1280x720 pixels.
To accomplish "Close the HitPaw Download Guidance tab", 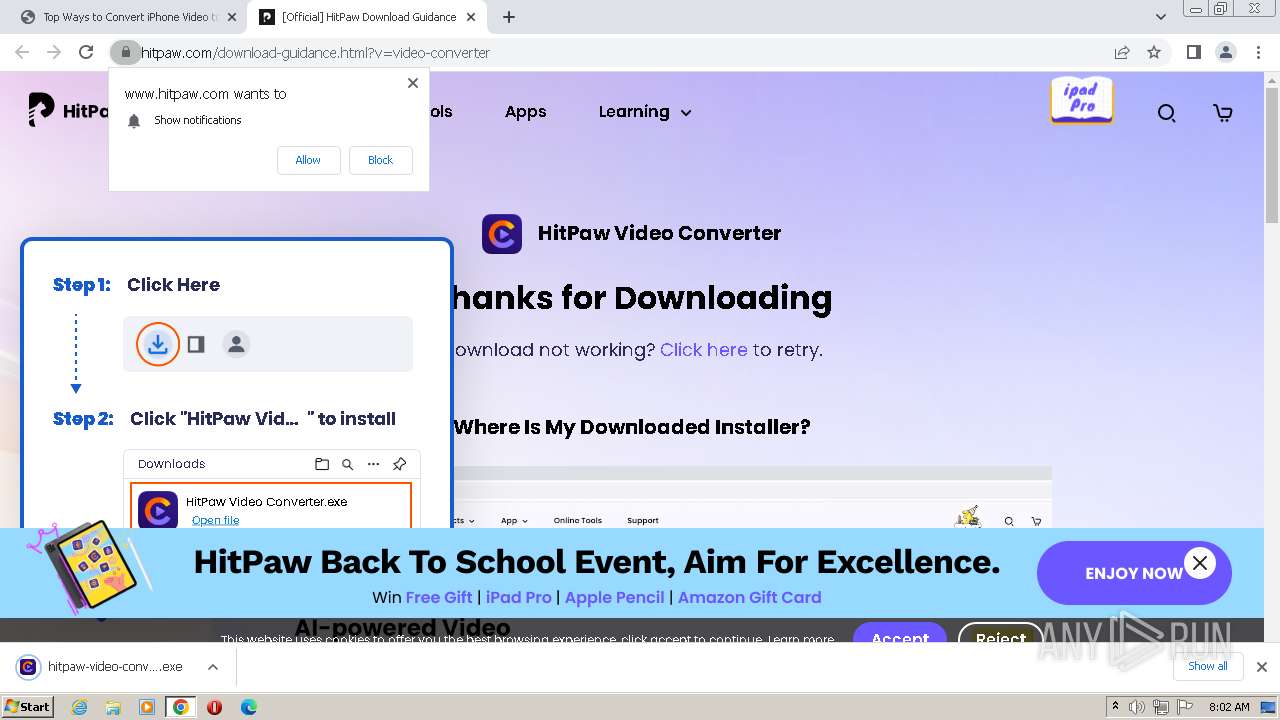I will pyautogui.click(x=471, y=17).
